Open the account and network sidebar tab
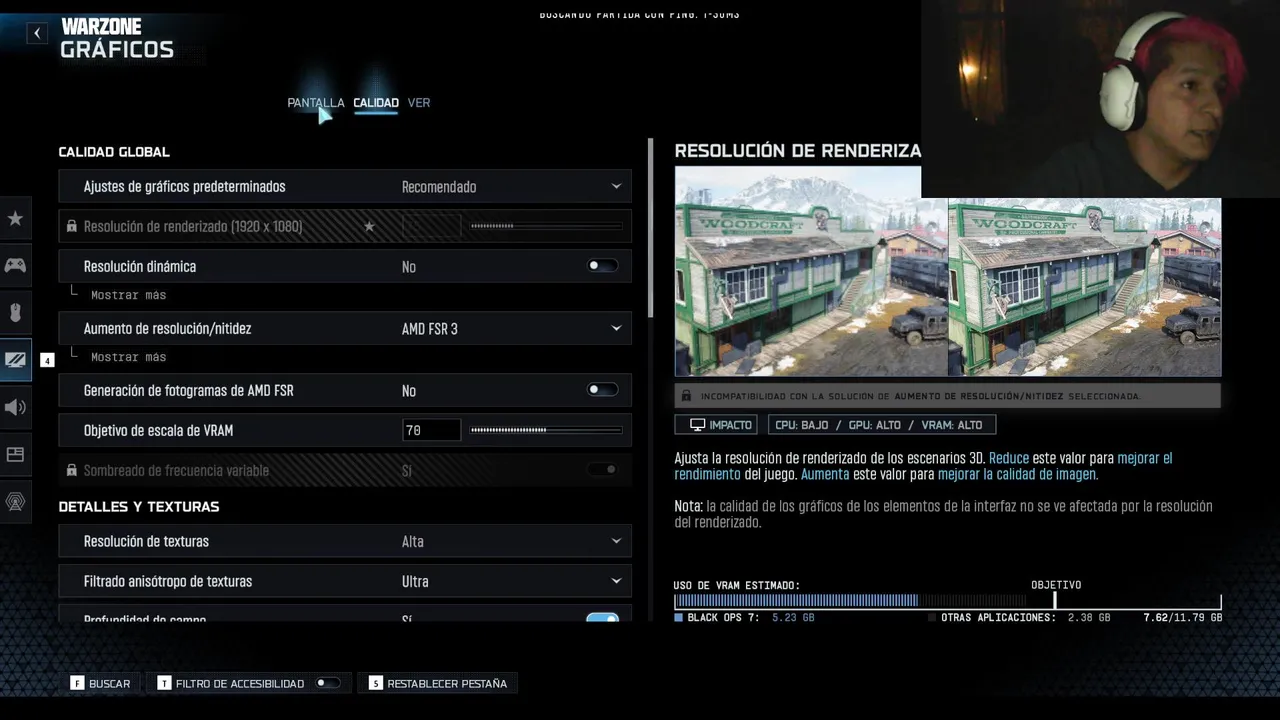The width and height of the screenshot is (1280, 720). (x=15, y=502)
